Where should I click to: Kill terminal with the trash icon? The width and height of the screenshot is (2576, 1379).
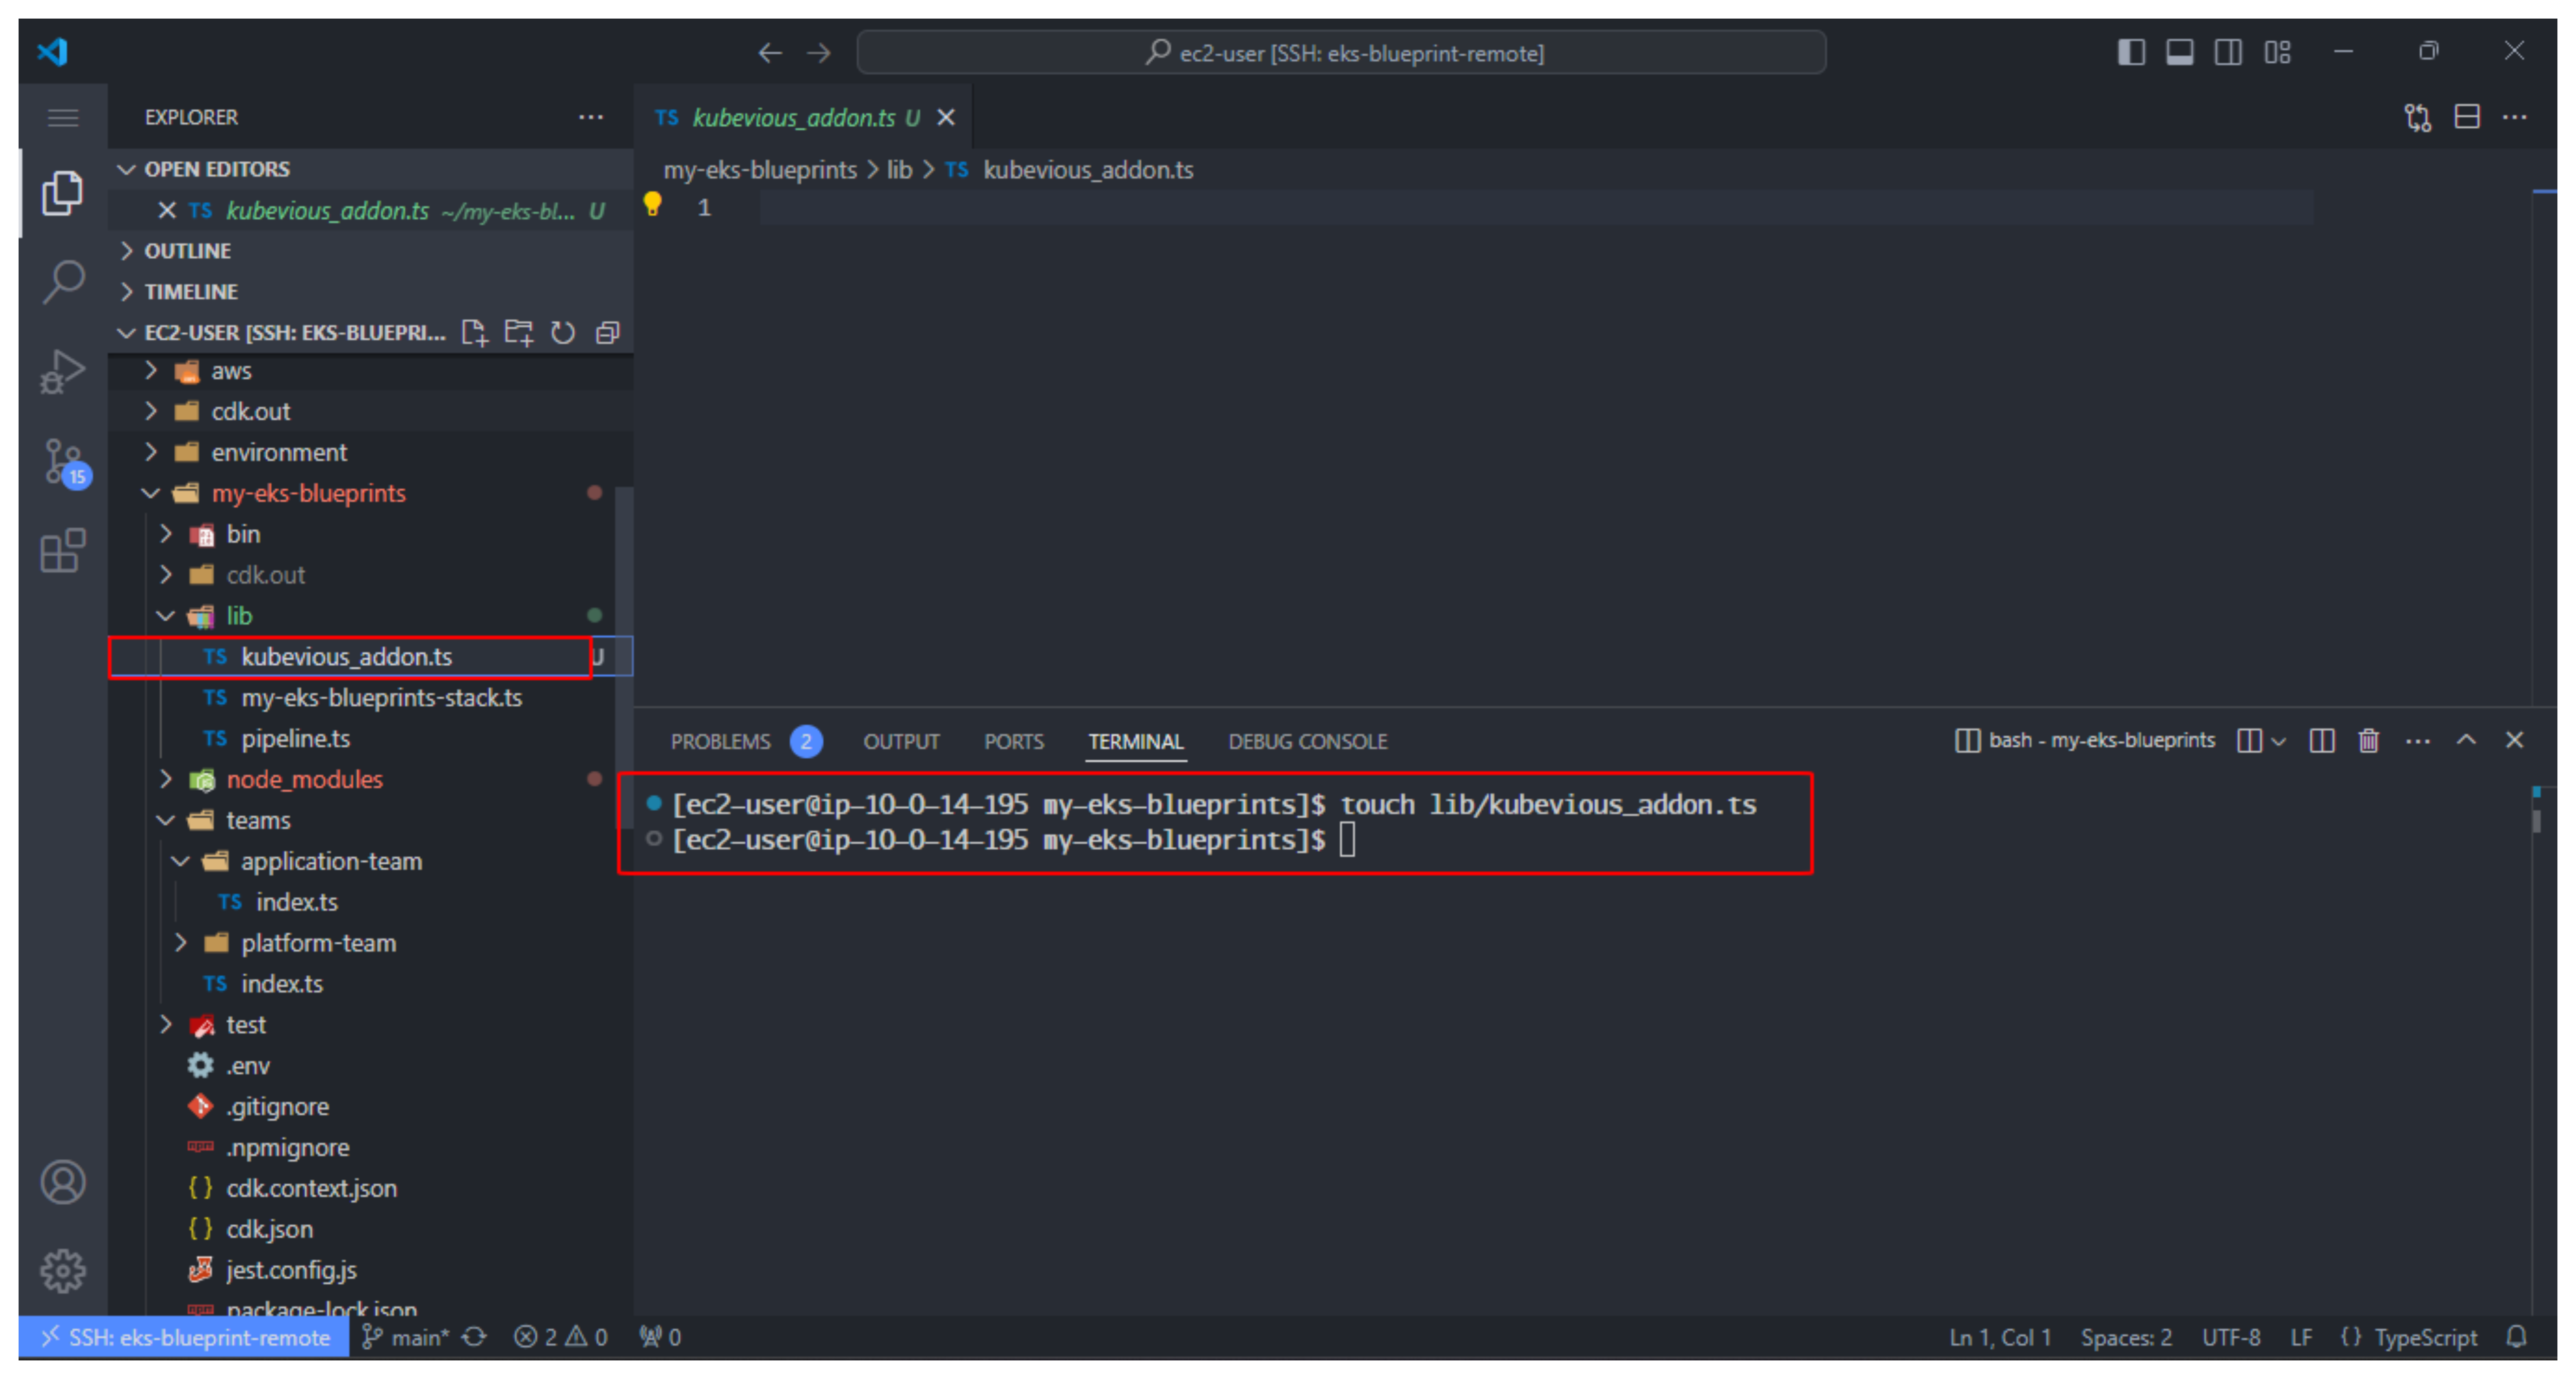[2368, 741]
